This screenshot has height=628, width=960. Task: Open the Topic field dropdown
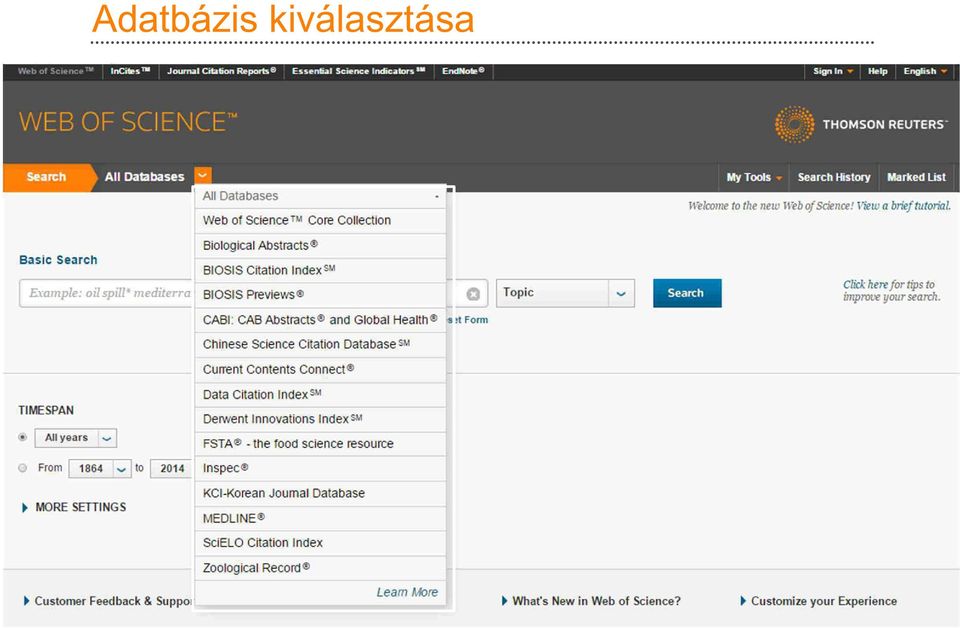point(565,293)
